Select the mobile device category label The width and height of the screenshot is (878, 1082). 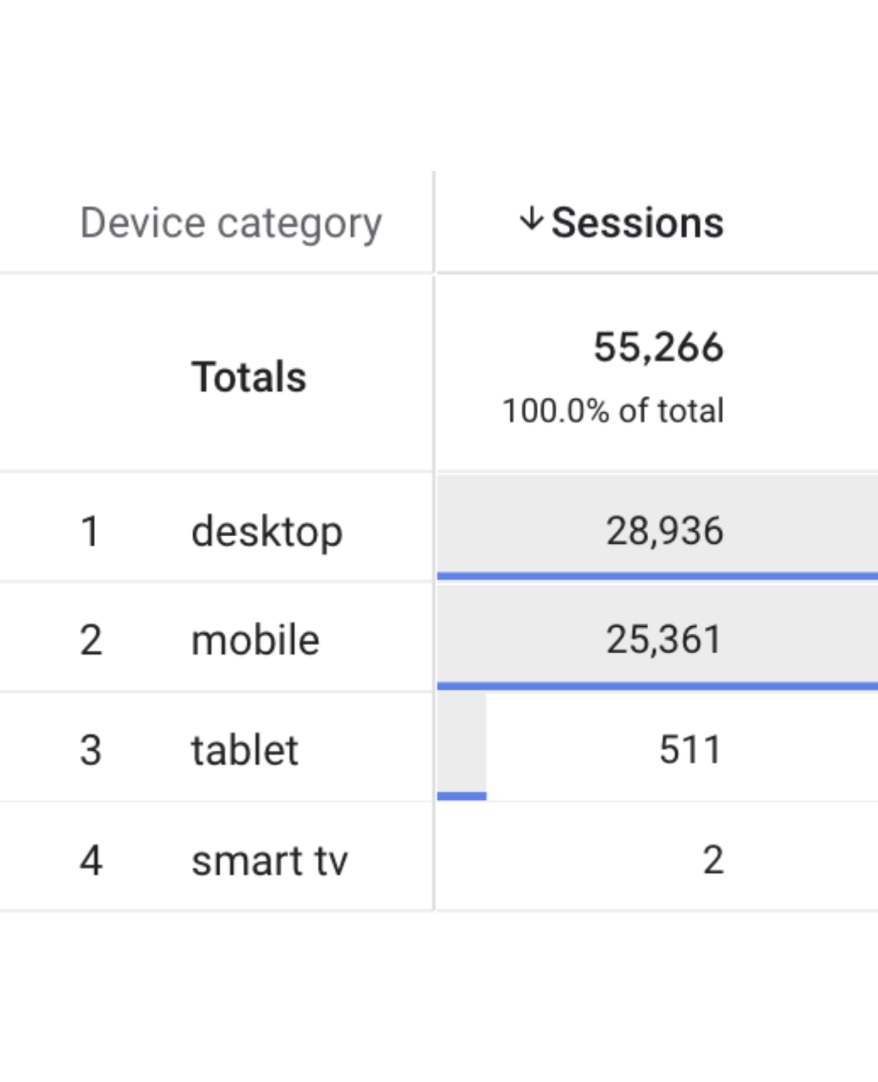pos(255,639)
